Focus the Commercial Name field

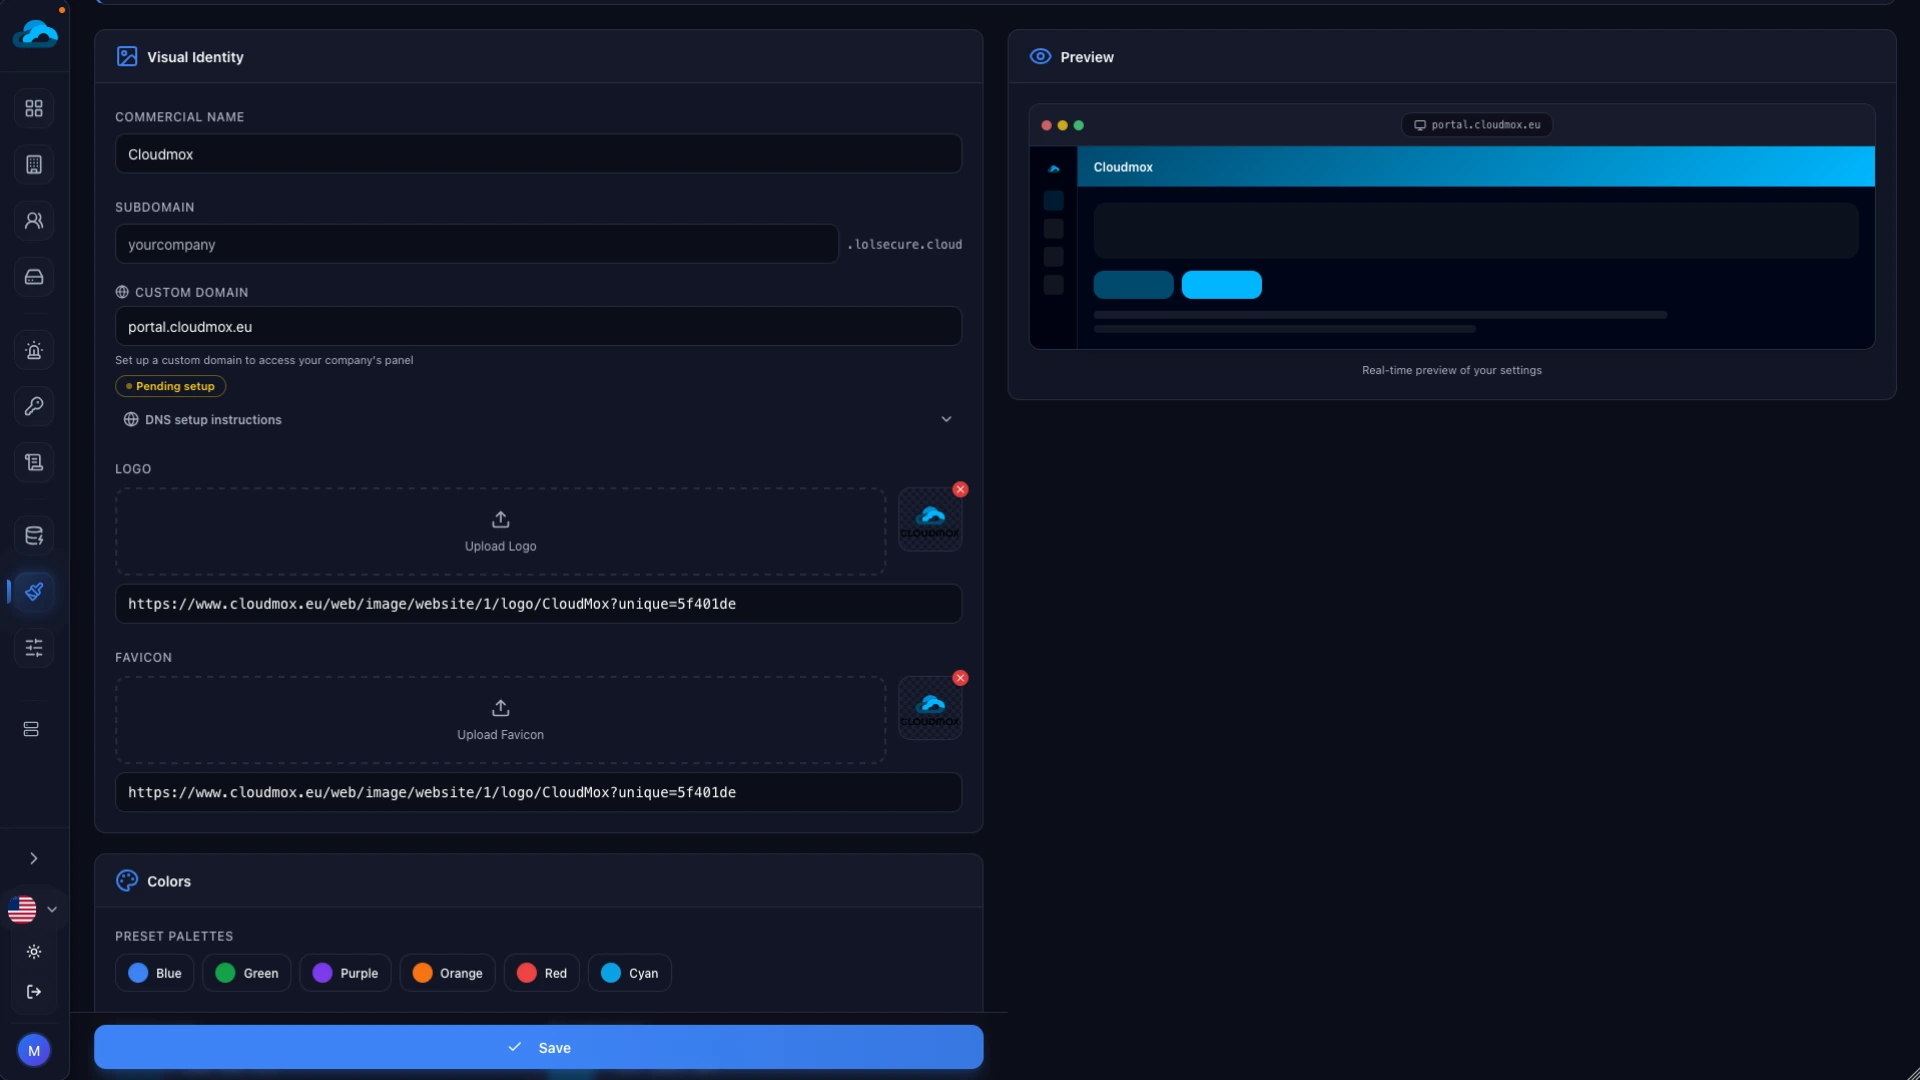(x=538, y=154)
